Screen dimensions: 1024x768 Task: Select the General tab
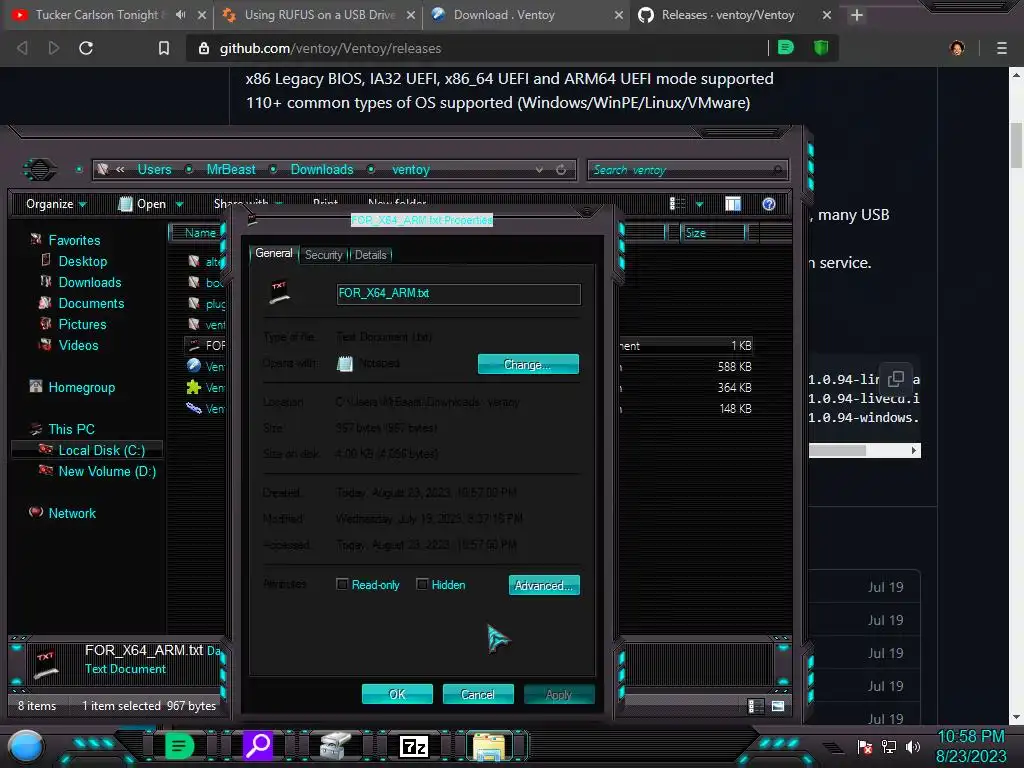point(274,253)
